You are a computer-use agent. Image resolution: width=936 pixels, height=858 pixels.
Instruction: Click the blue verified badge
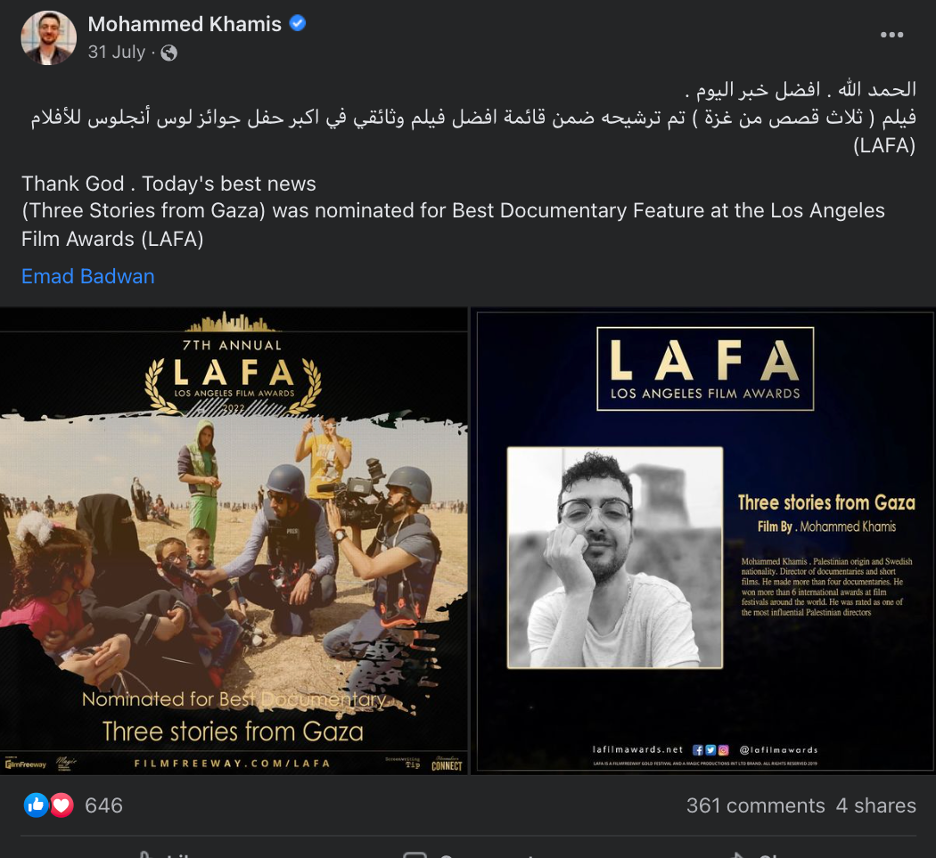pos(297,23)
